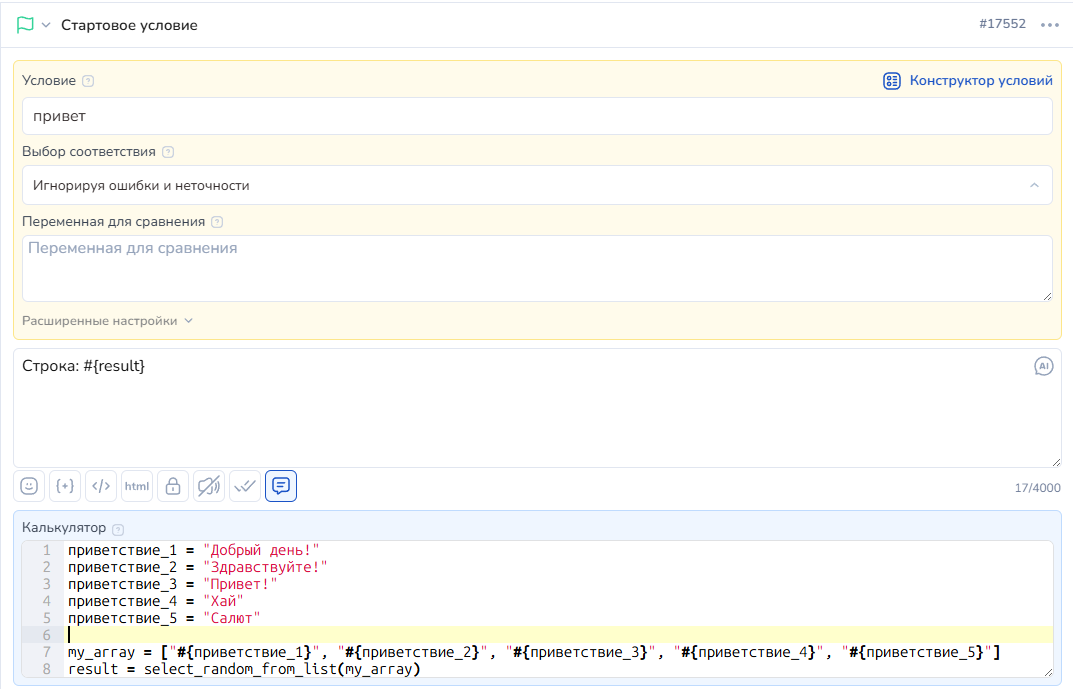Click the insert variable {+} icon
This screenshot has width=1073, height=689.
click(65, 486)
